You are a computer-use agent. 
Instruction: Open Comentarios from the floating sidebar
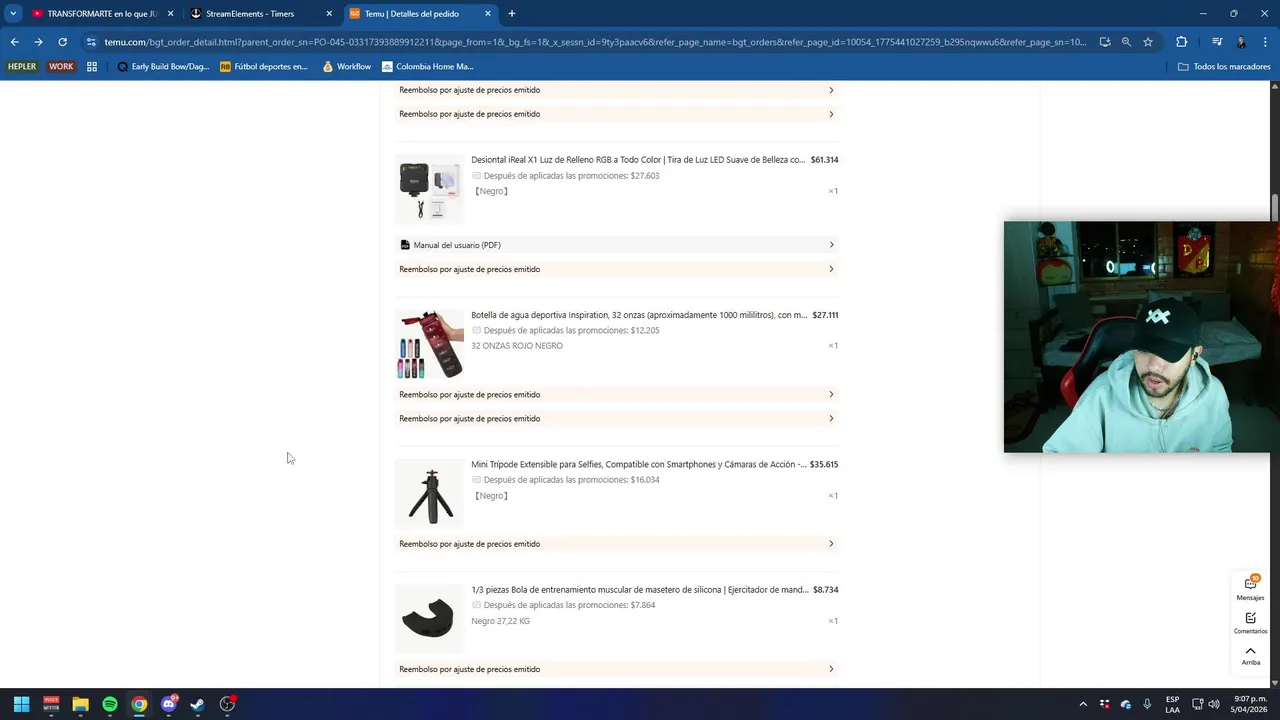(1250, 623)
